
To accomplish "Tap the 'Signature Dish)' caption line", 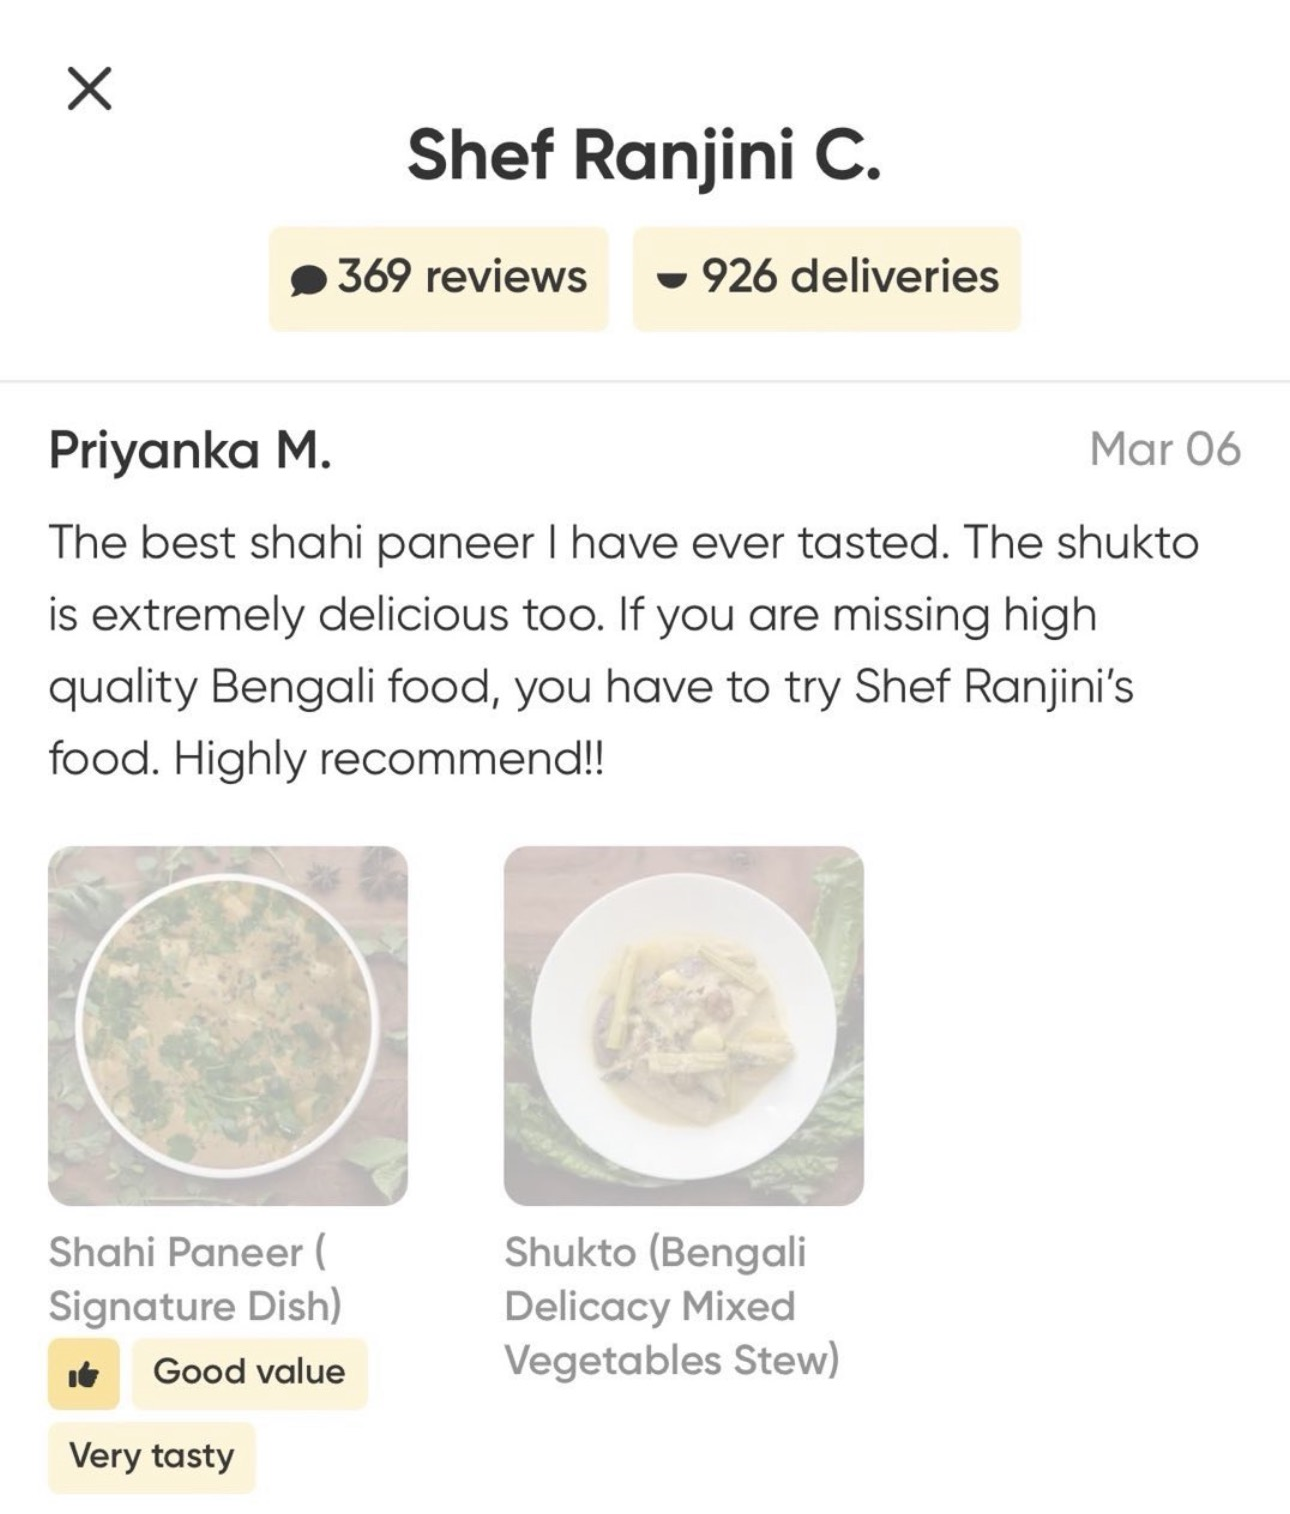I will (x=195, y=1306).
